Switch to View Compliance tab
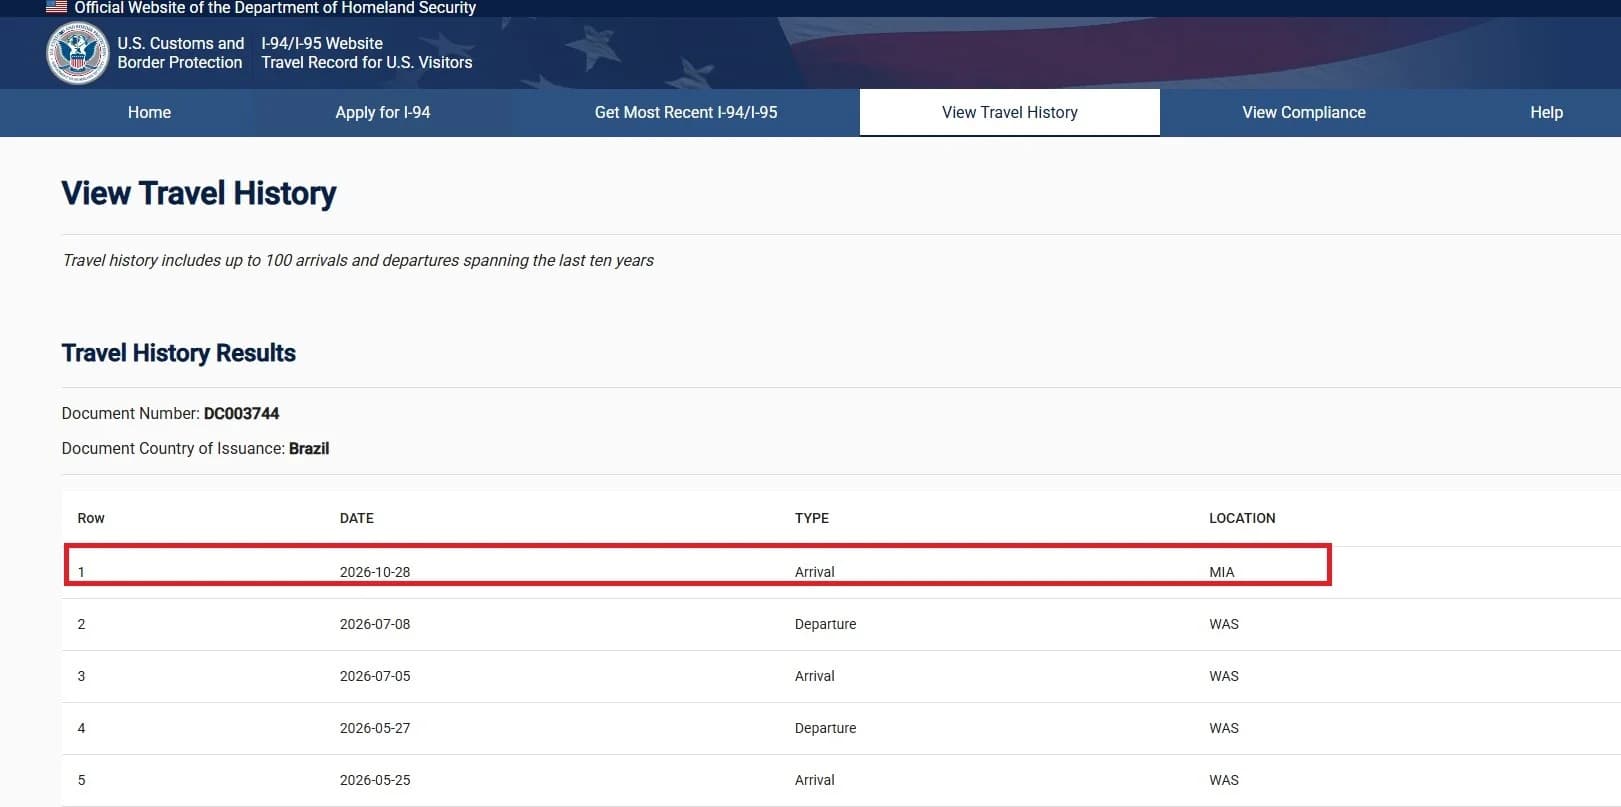This screenshot has width=1621, height=807. click(x=1304, y=112)
